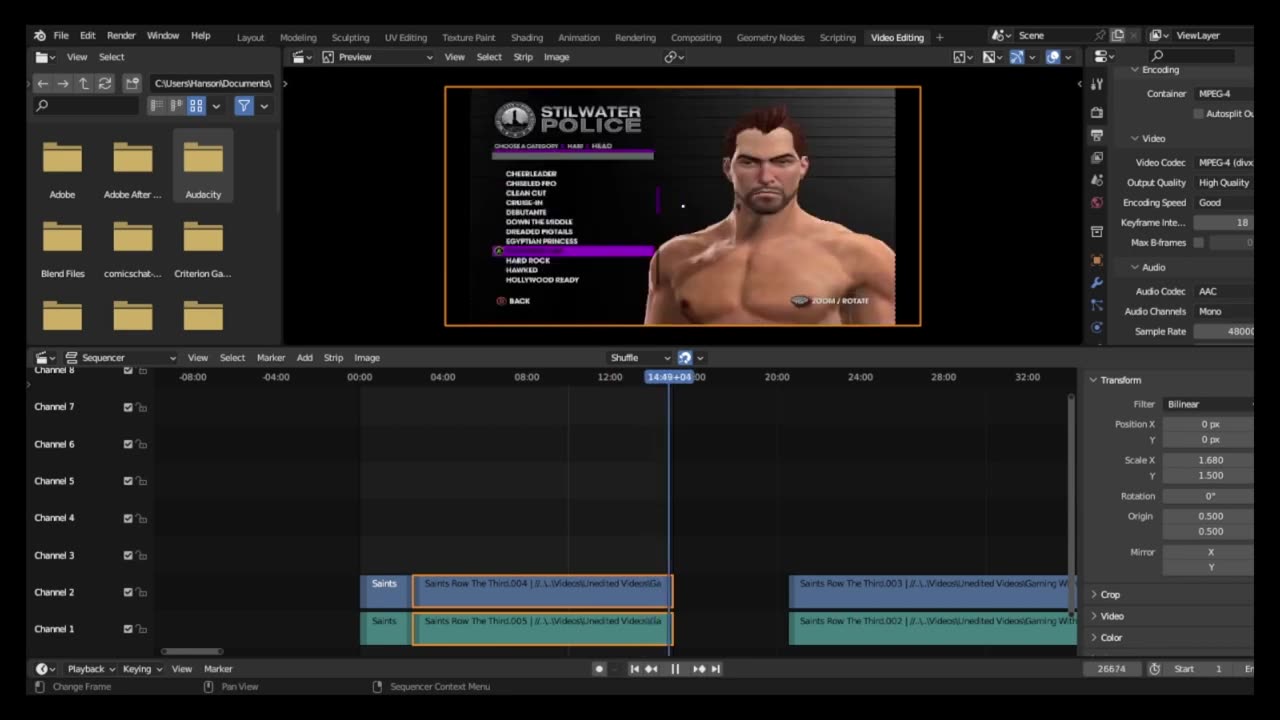Lock Channel 1 padlock

(x=142, y=629)
